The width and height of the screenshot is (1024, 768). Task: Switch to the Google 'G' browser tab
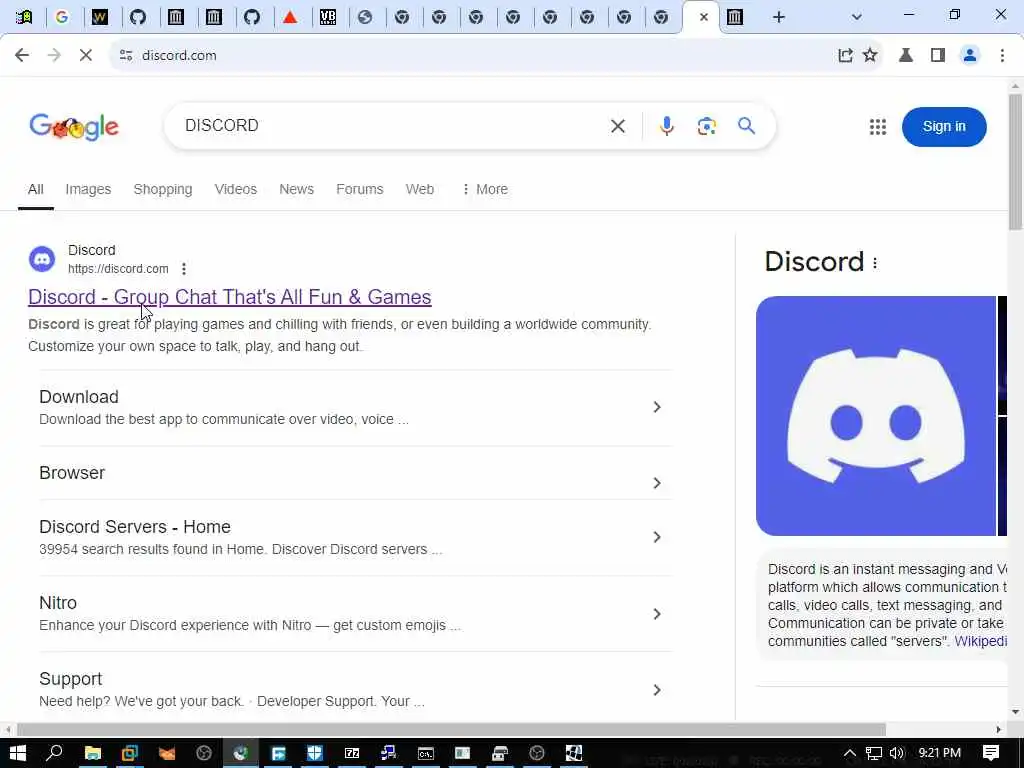[62, 17]
